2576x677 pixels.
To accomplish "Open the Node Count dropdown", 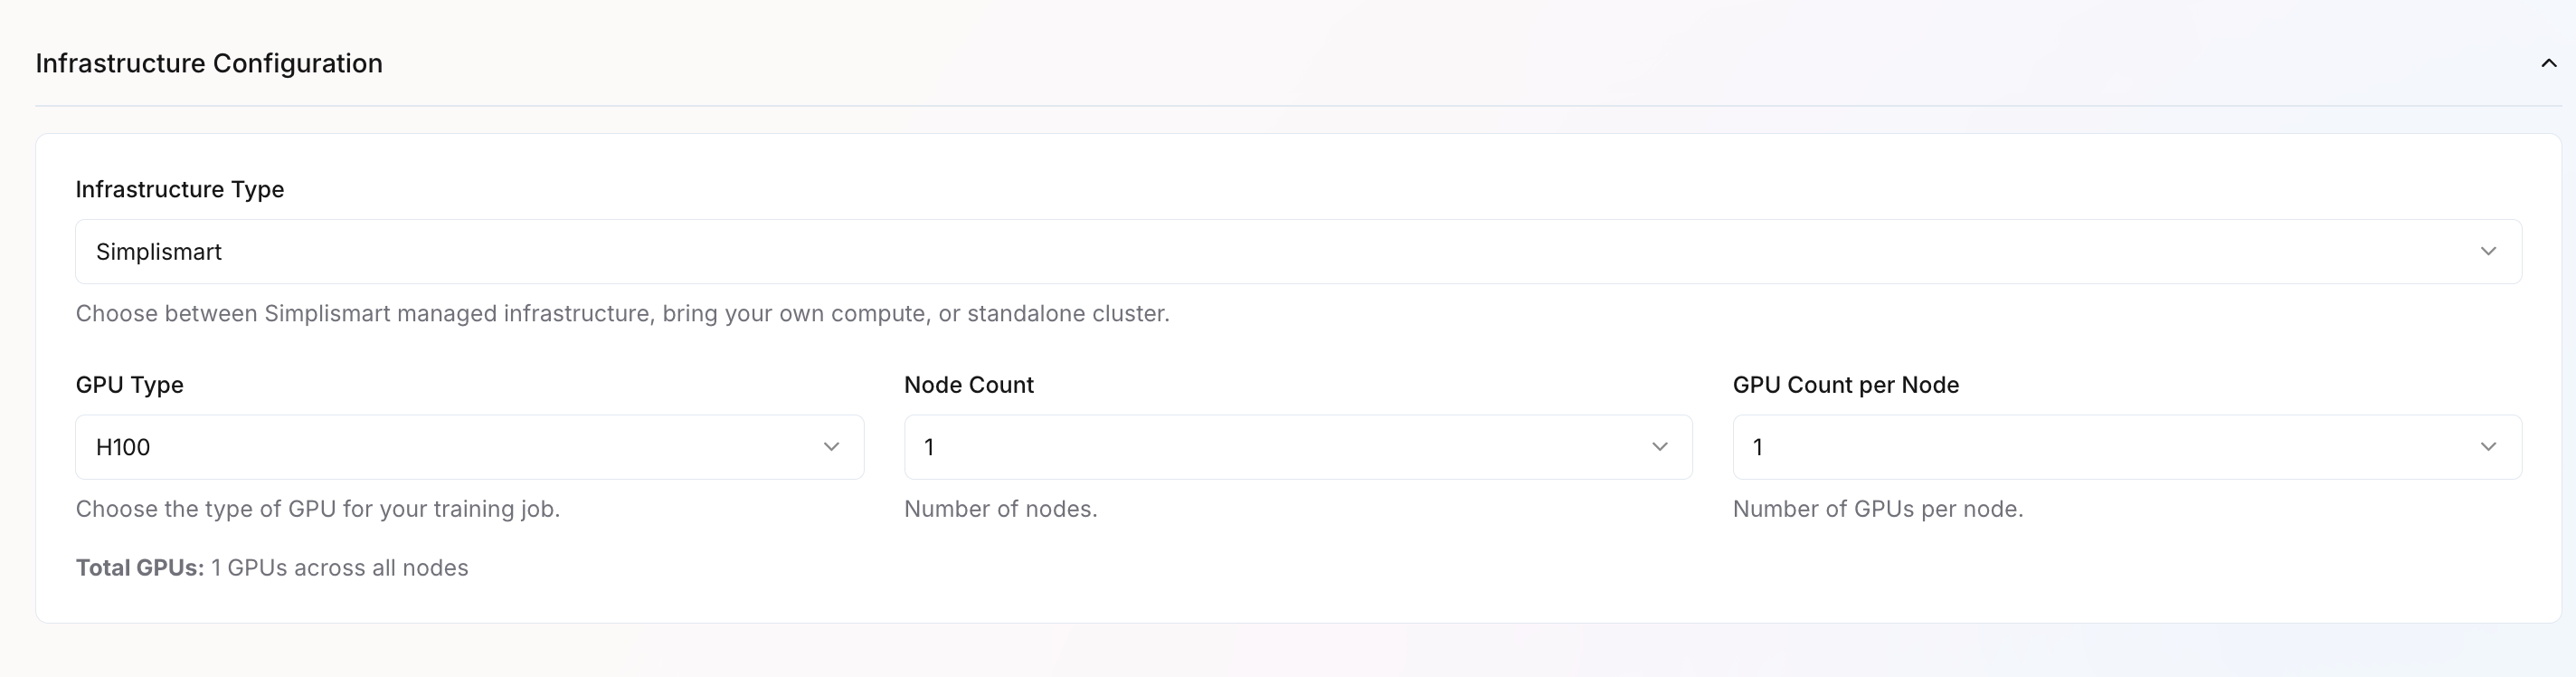I will tap(1297, 447).
